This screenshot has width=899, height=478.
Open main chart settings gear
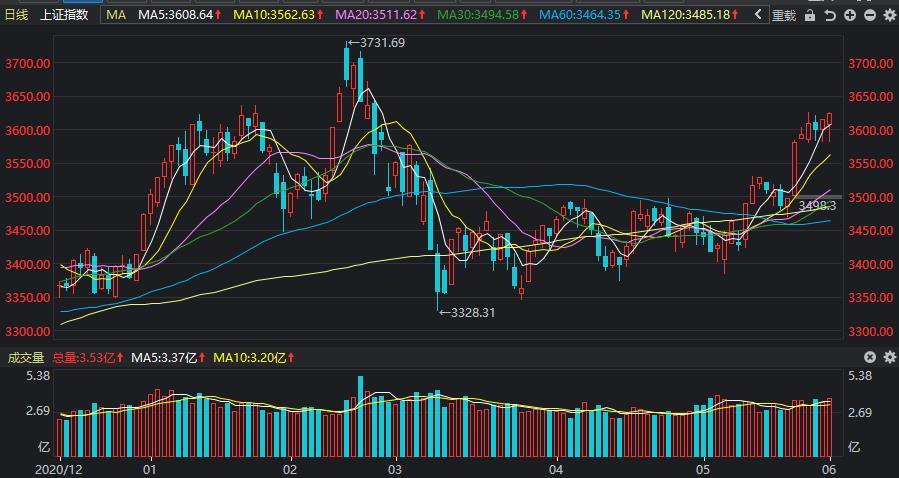click(x=889, y=16)
